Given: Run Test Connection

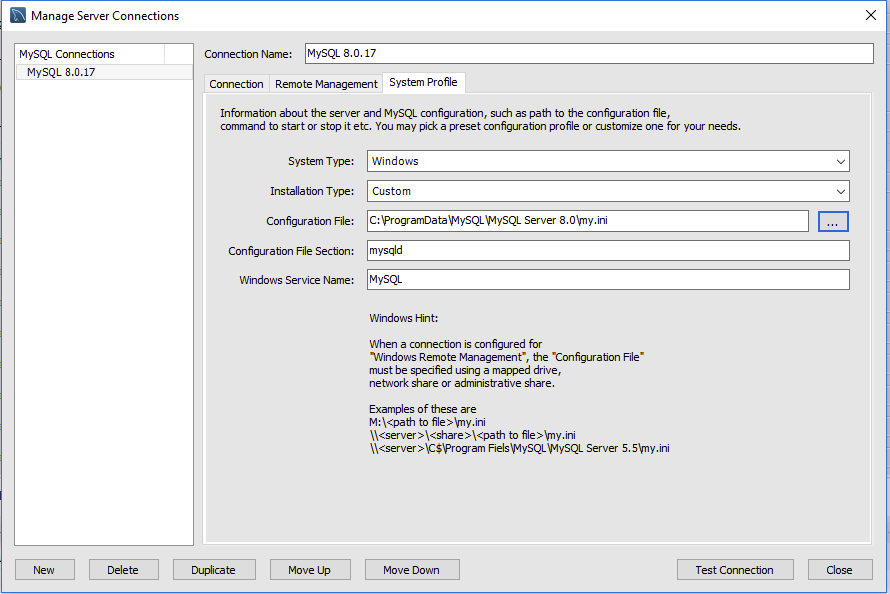Looking at the screenshot, I should pyautogui.click(x=734, y=570).
